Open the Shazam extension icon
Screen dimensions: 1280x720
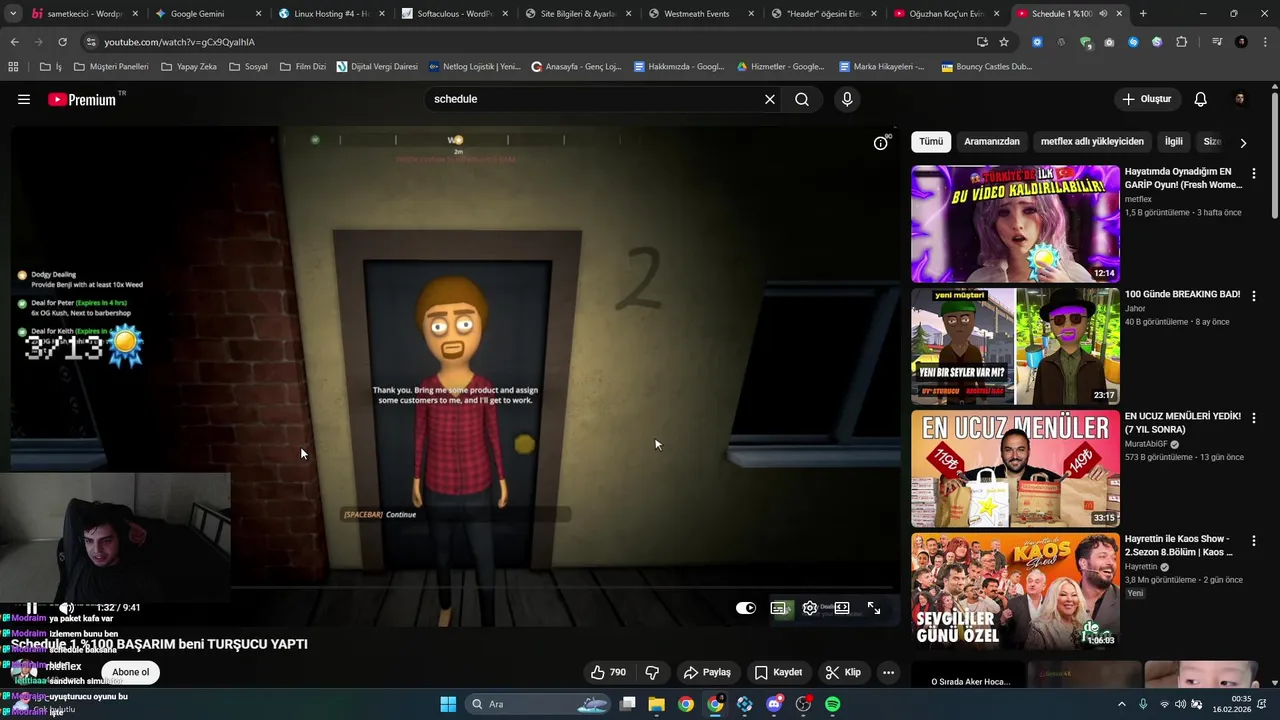(1133, 42)
